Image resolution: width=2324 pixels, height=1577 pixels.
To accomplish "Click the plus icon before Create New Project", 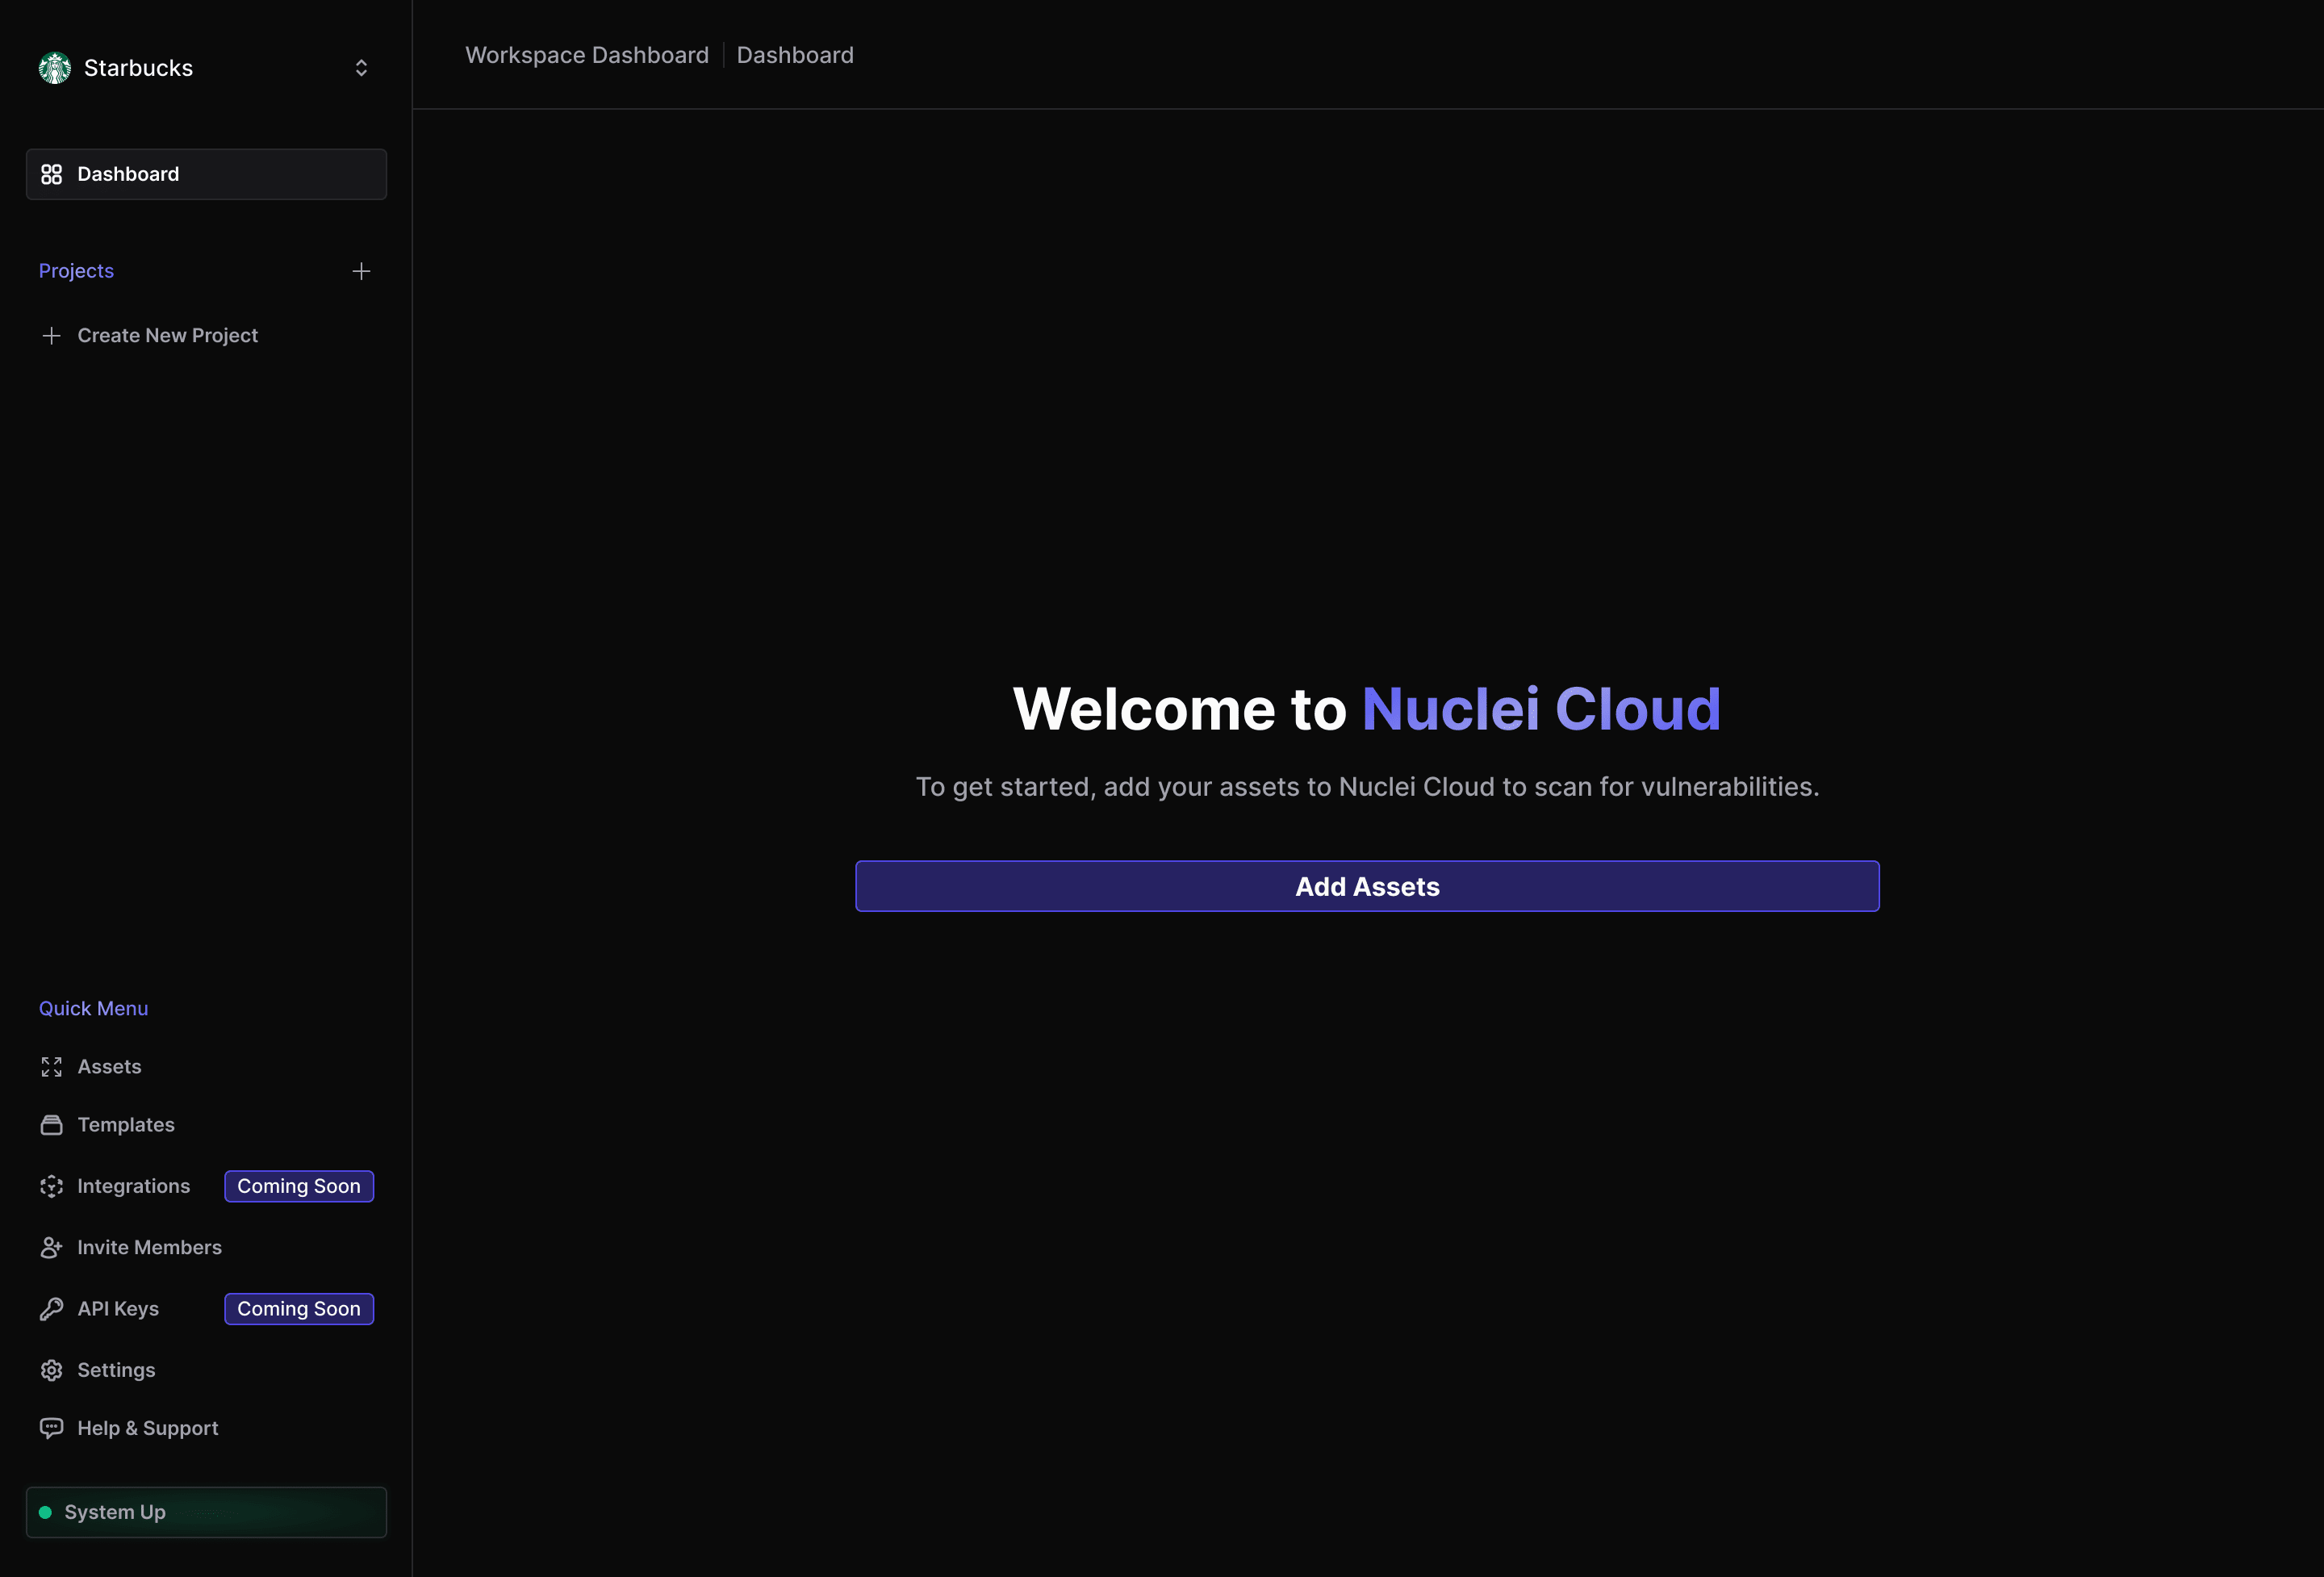I will pos(52,336).
